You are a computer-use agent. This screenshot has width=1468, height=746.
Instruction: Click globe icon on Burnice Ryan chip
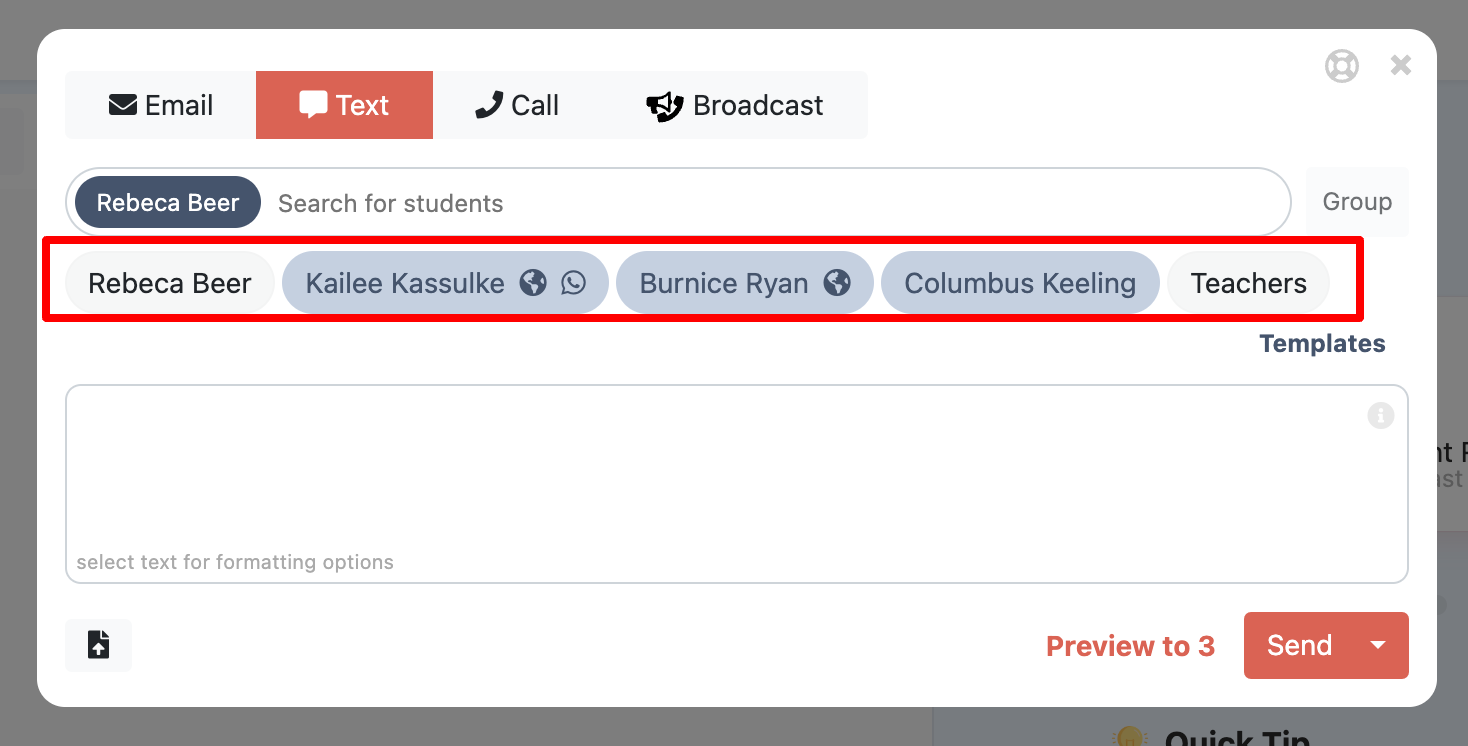pos(837,283)
